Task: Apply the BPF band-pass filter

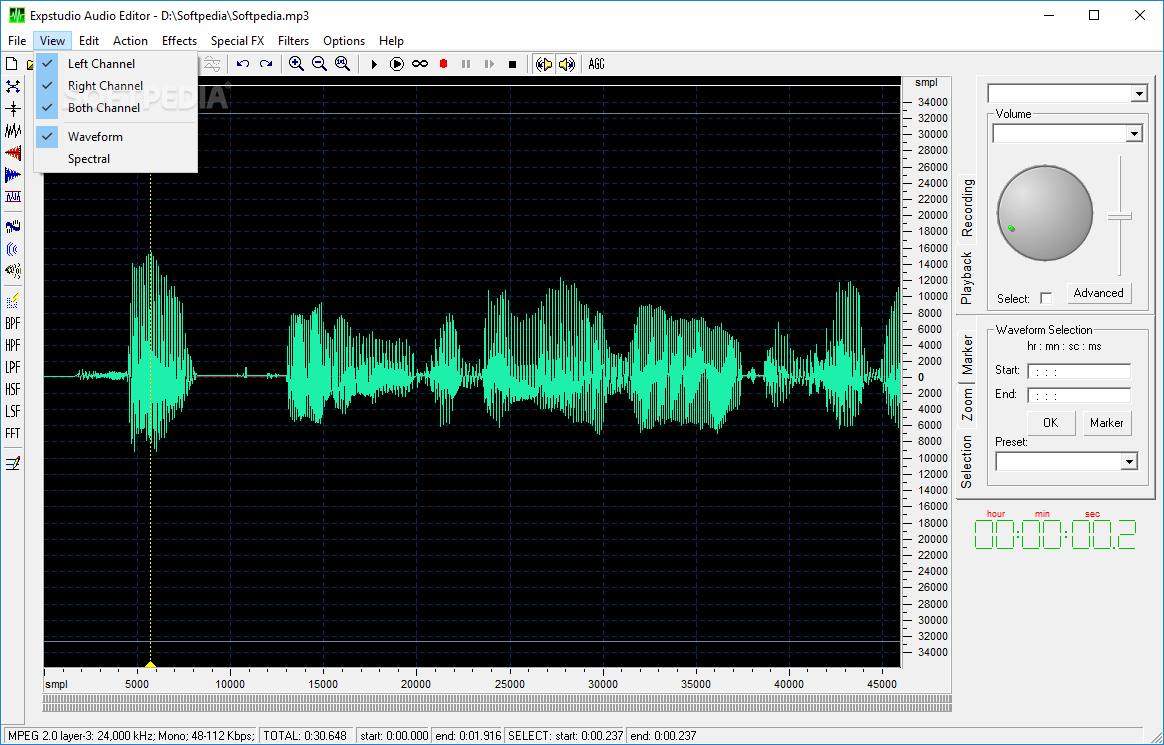Action: tap(13, 324)
